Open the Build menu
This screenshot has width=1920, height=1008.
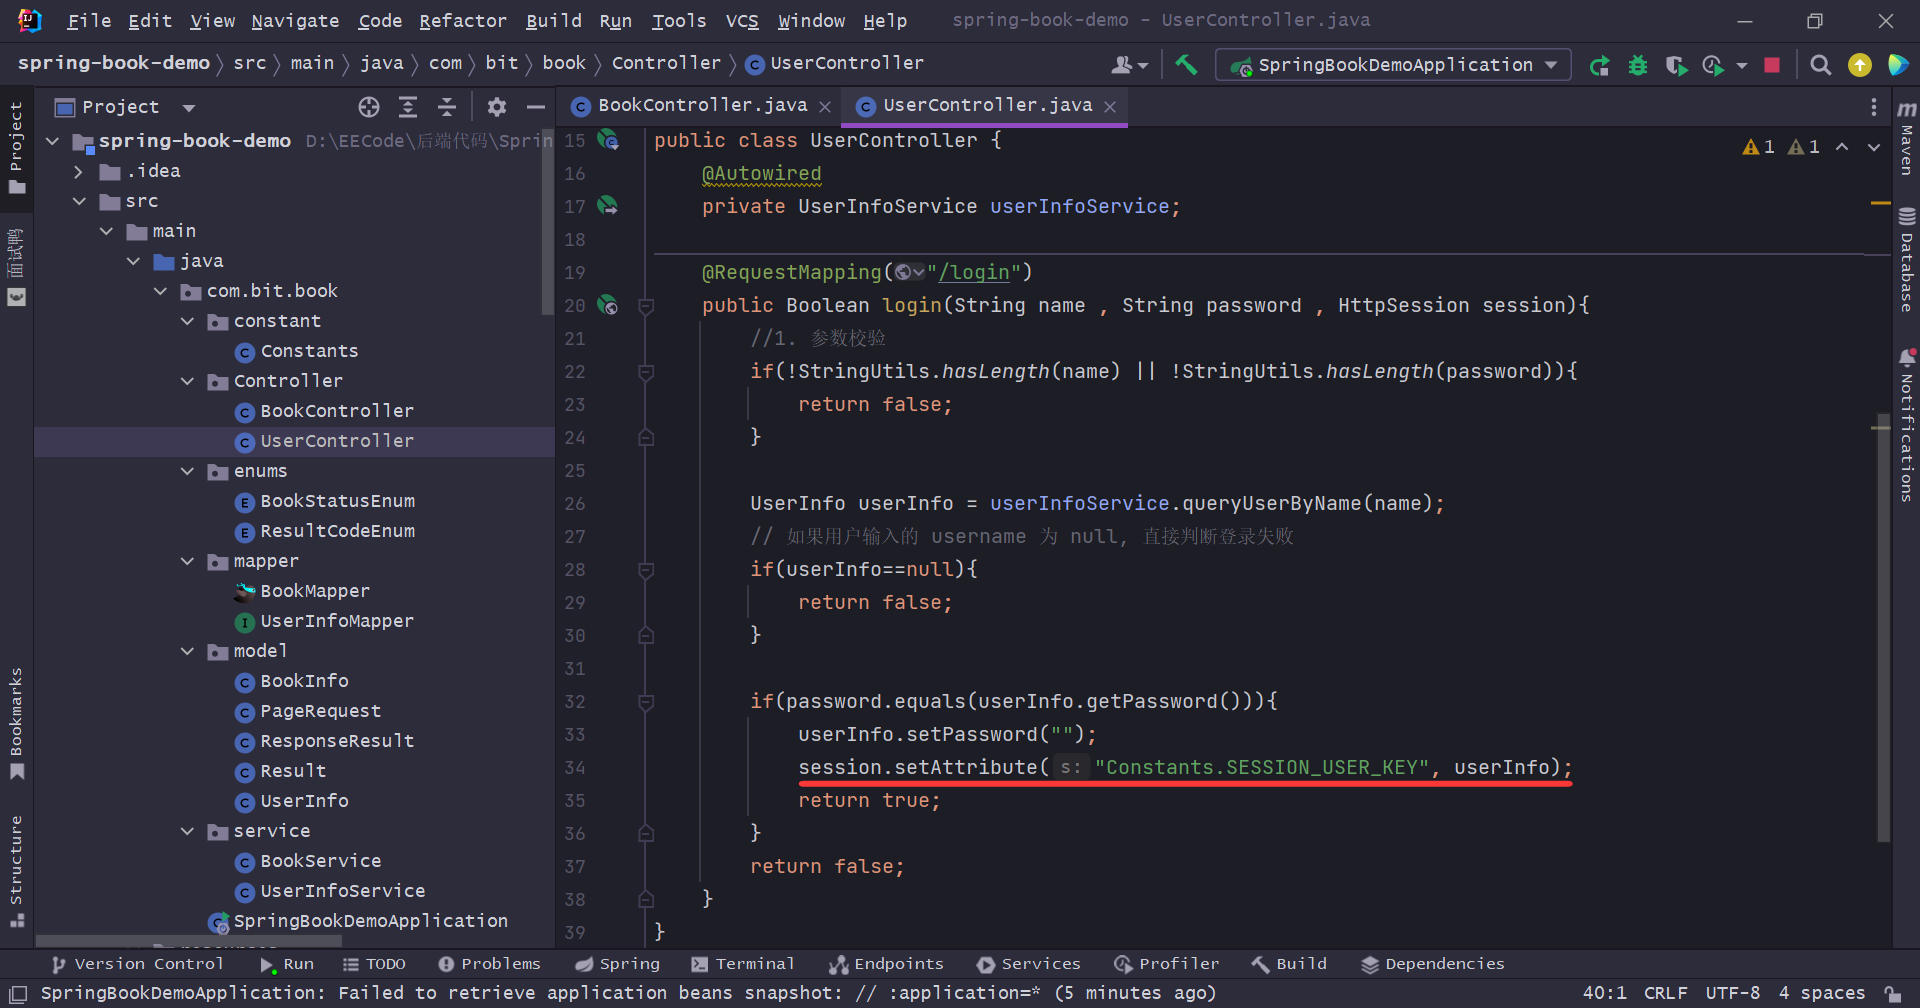pyautogui.click(x=553, y=21)
